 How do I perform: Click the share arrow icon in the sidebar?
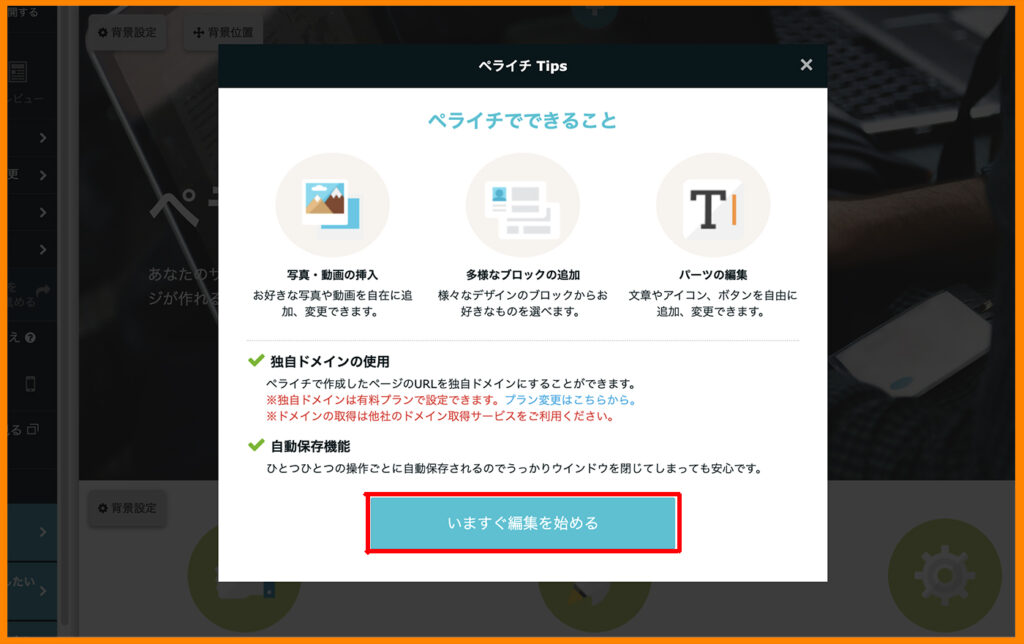click(x=43, y=291)
